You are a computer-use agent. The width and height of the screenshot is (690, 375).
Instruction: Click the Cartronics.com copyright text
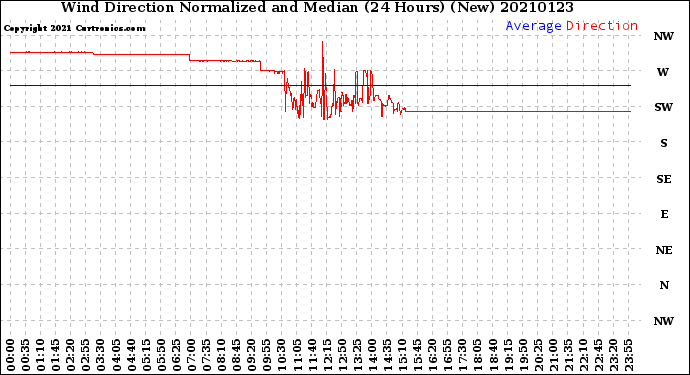point(74,29)
